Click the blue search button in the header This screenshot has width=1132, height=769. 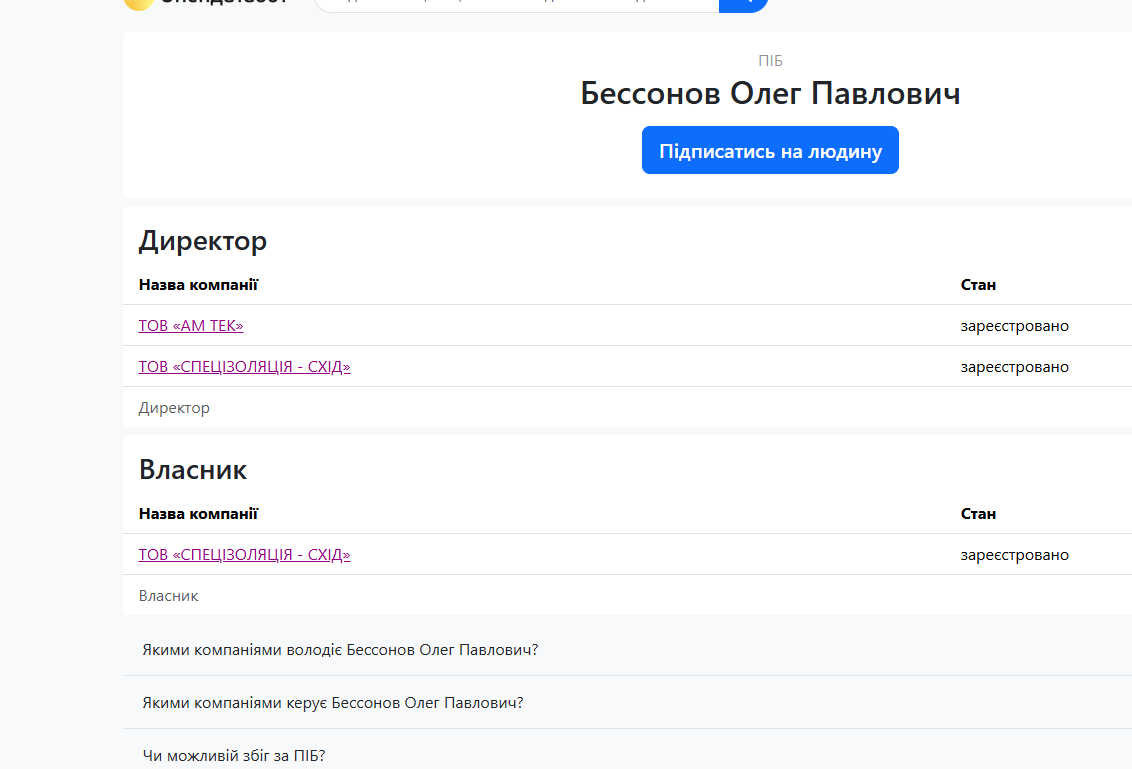click(x=744, y=4)
